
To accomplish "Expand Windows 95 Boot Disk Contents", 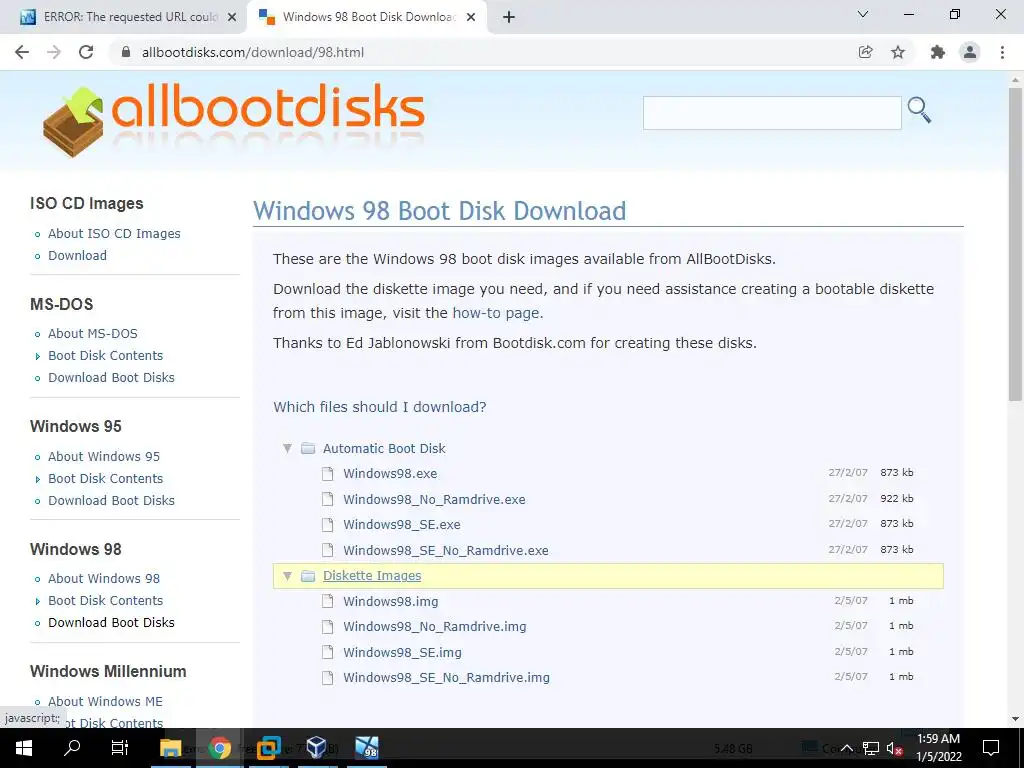I will [105, 479].
